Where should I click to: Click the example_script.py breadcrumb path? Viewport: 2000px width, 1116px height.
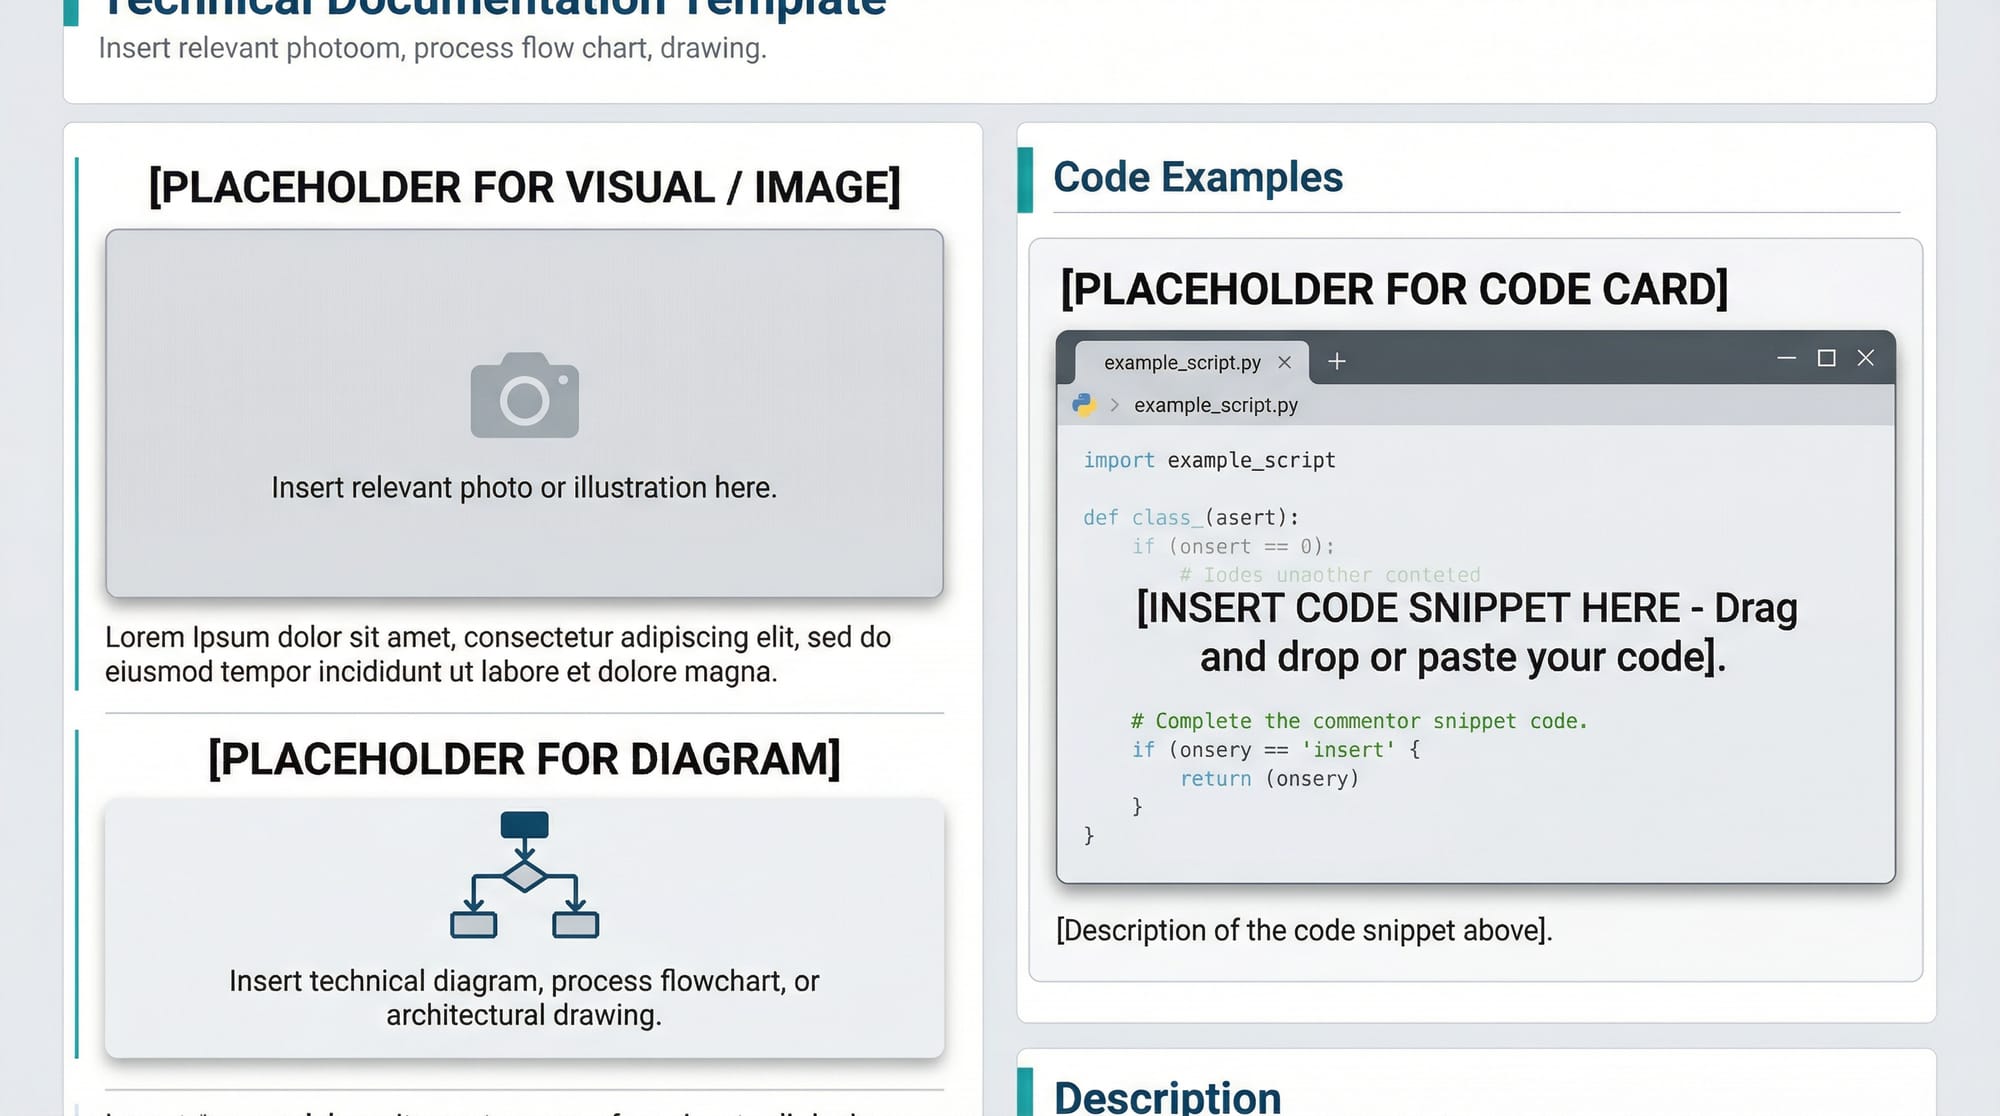pos(1215,405)
